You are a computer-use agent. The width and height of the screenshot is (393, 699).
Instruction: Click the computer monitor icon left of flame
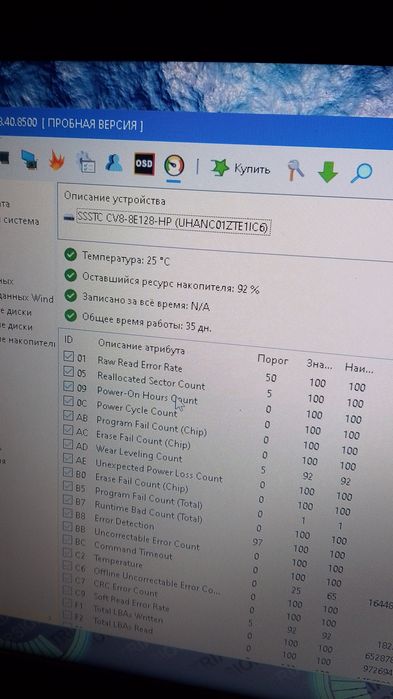click(x=29, y=160)
